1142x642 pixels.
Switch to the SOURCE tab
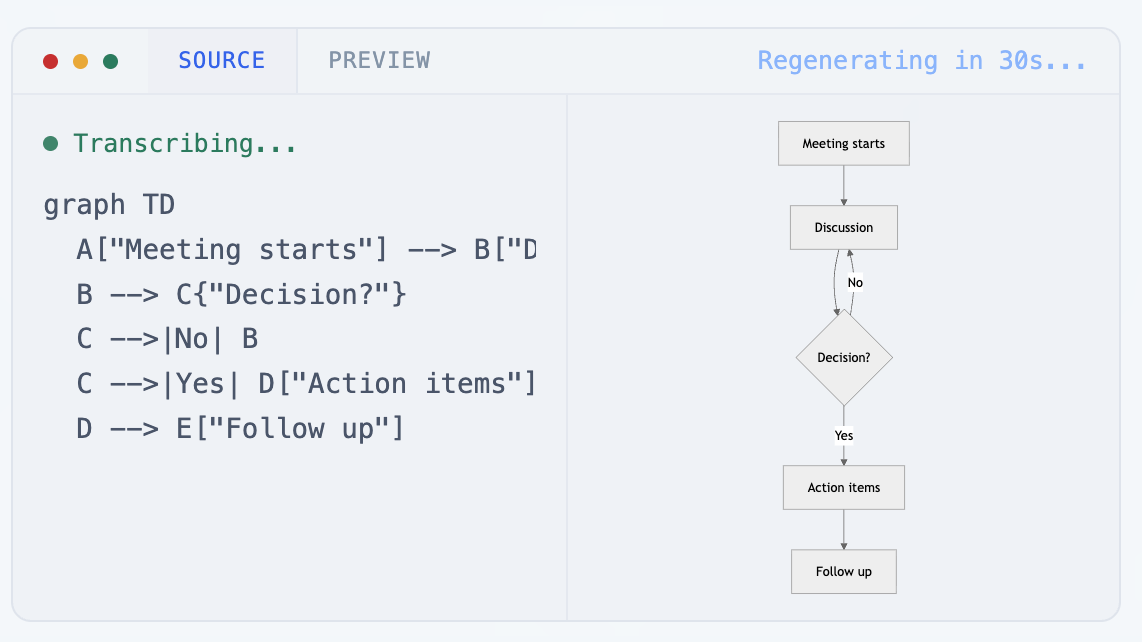point(221,60)
